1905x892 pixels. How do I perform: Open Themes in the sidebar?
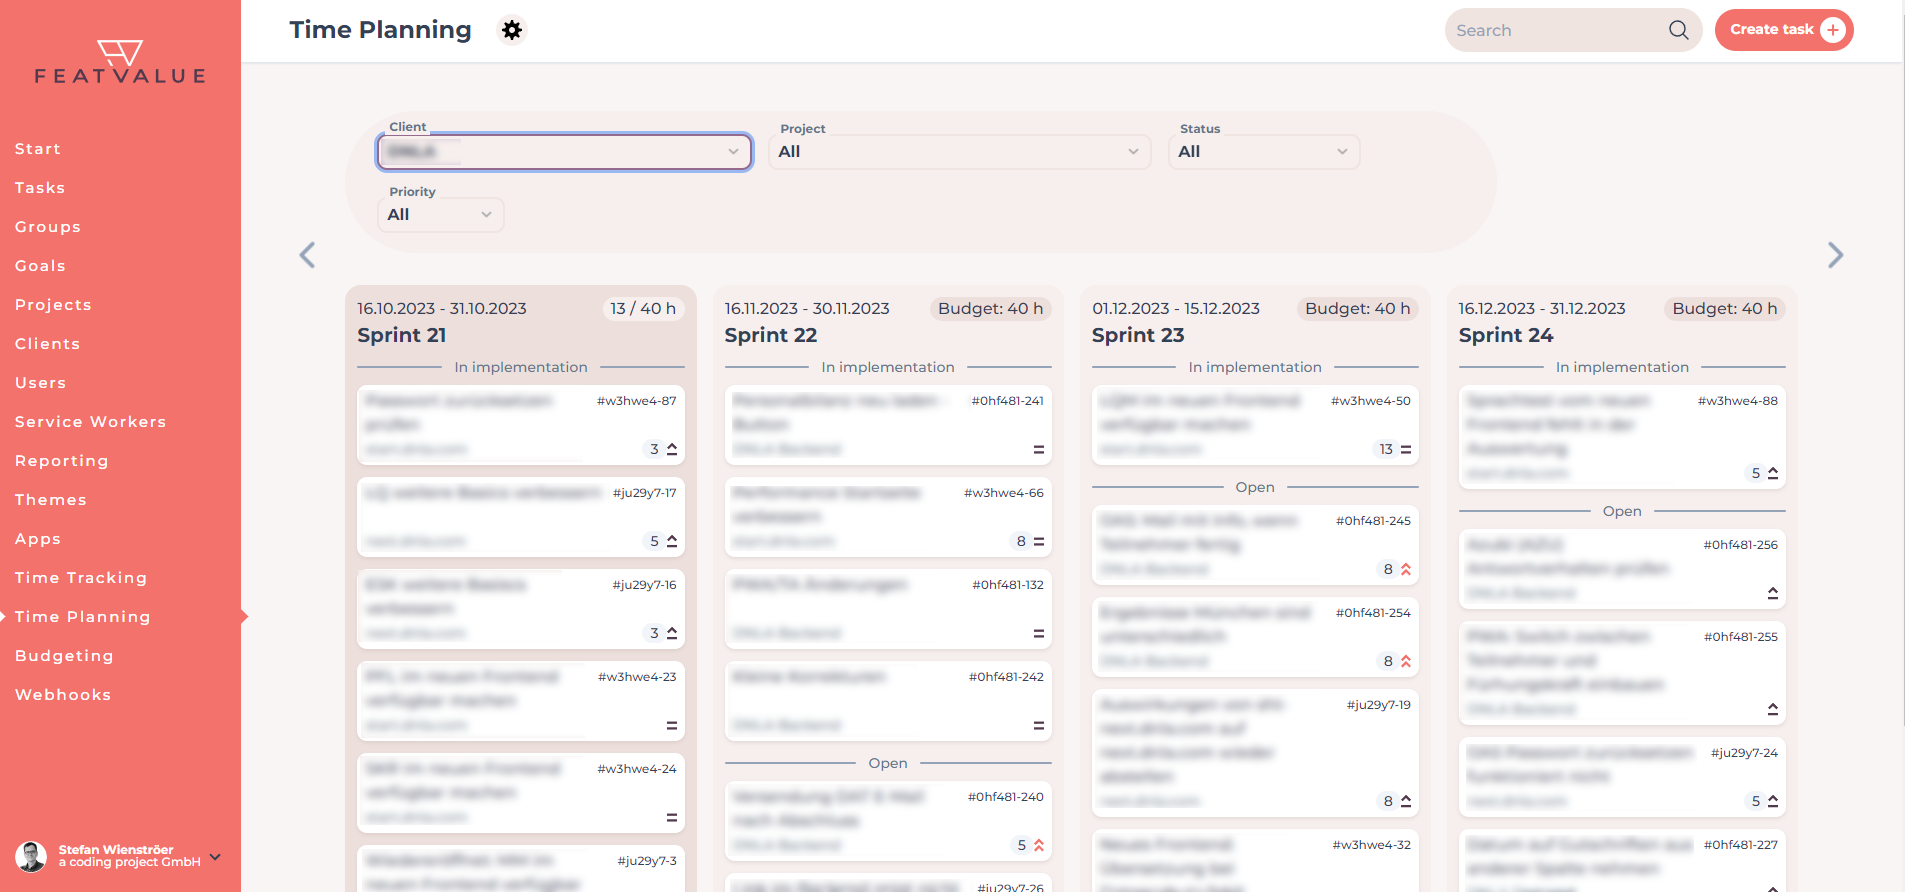[50, 500]
